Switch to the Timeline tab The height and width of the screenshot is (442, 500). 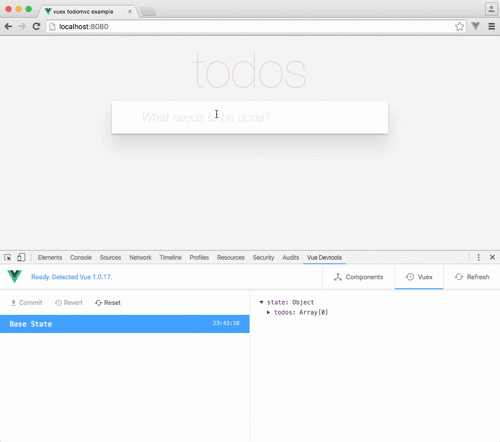(170, 258)
